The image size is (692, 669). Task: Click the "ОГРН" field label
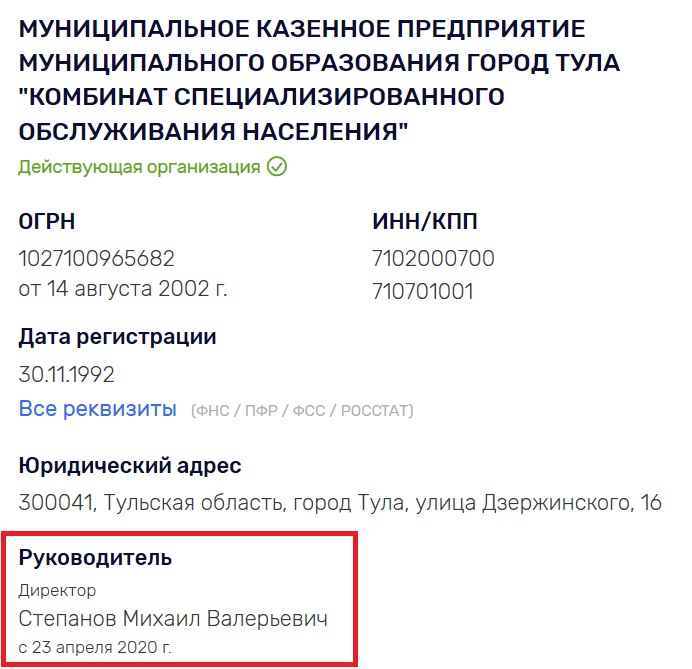47,222
